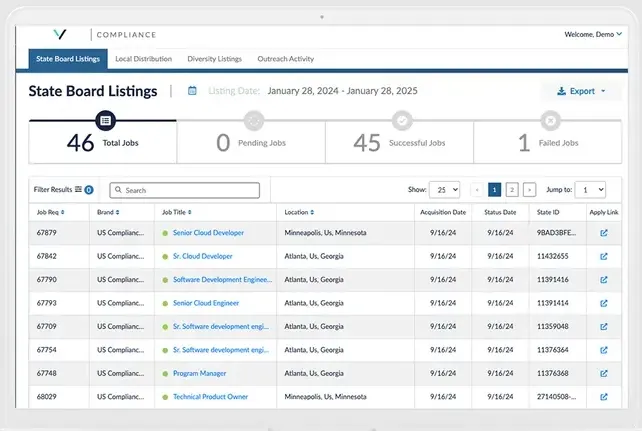Open the Show 25 rows dropdown
The width and height of the screenshot is (642, 431).
[444, 189]
